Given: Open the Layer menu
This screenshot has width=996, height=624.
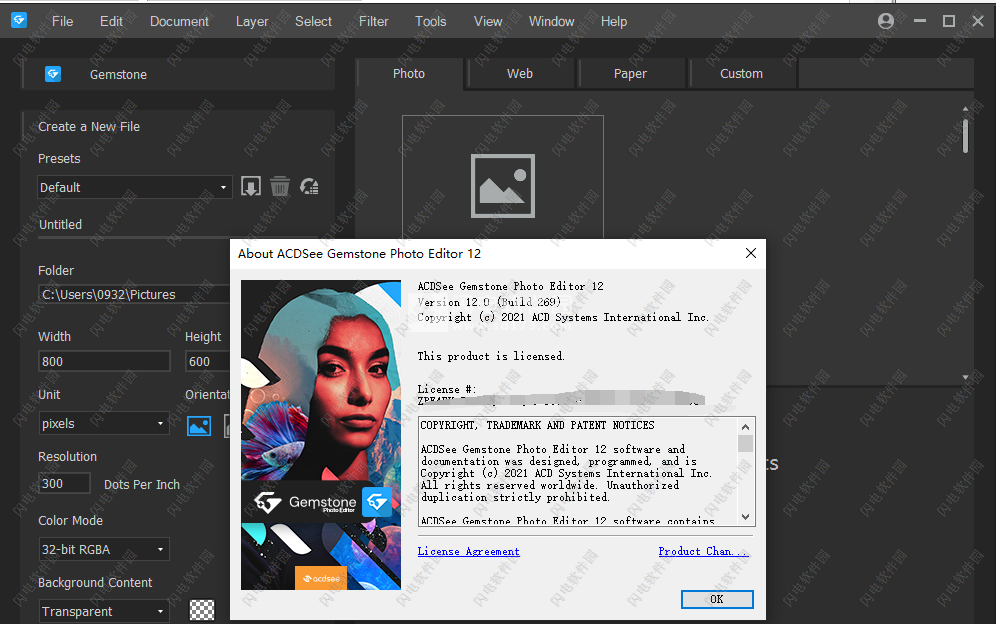Looking at the screenshot, I should pos(252,22).
